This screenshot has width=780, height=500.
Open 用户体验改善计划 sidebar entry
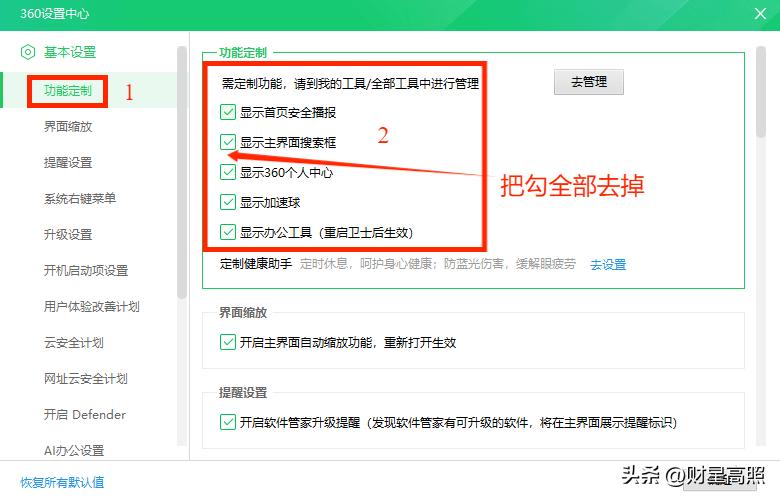pyautogui.click(x=92, y=306)
